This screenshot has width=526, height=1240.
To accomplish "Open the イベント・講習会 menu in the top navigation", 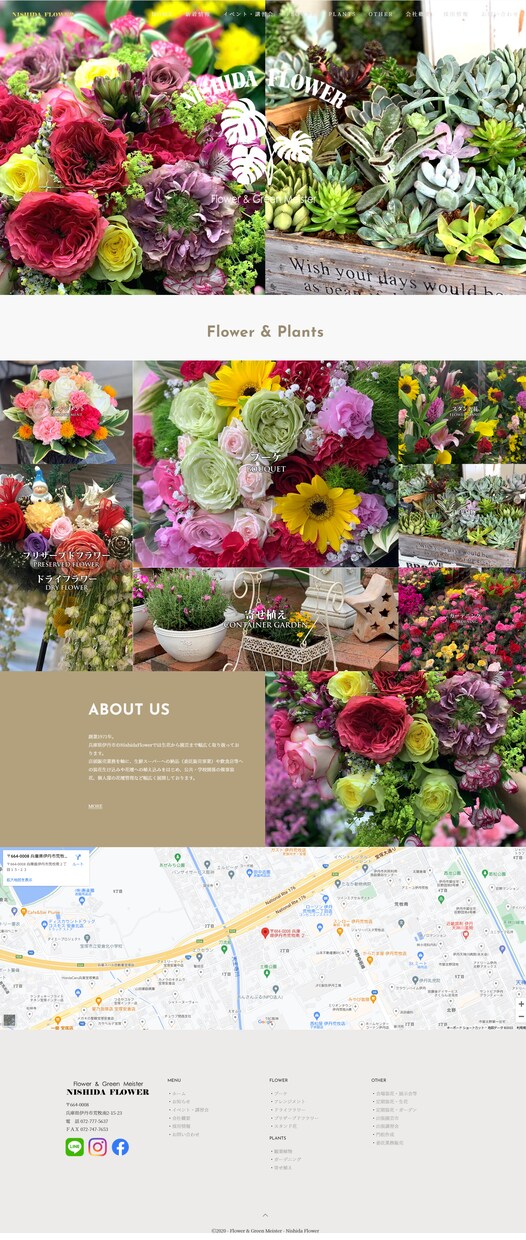I will click(x=246, y=15).
